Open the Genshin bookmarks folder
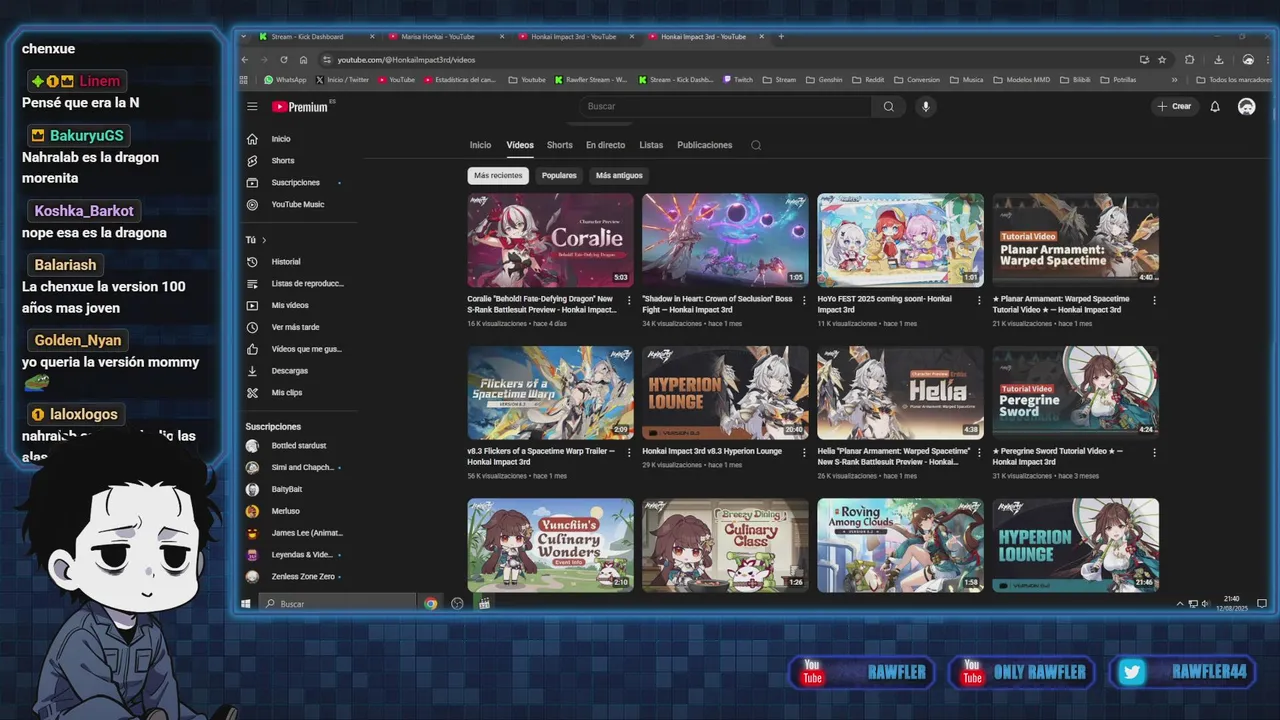This screenshot has width=1280, height=720. pyautogui.click(x=824, y=80)
